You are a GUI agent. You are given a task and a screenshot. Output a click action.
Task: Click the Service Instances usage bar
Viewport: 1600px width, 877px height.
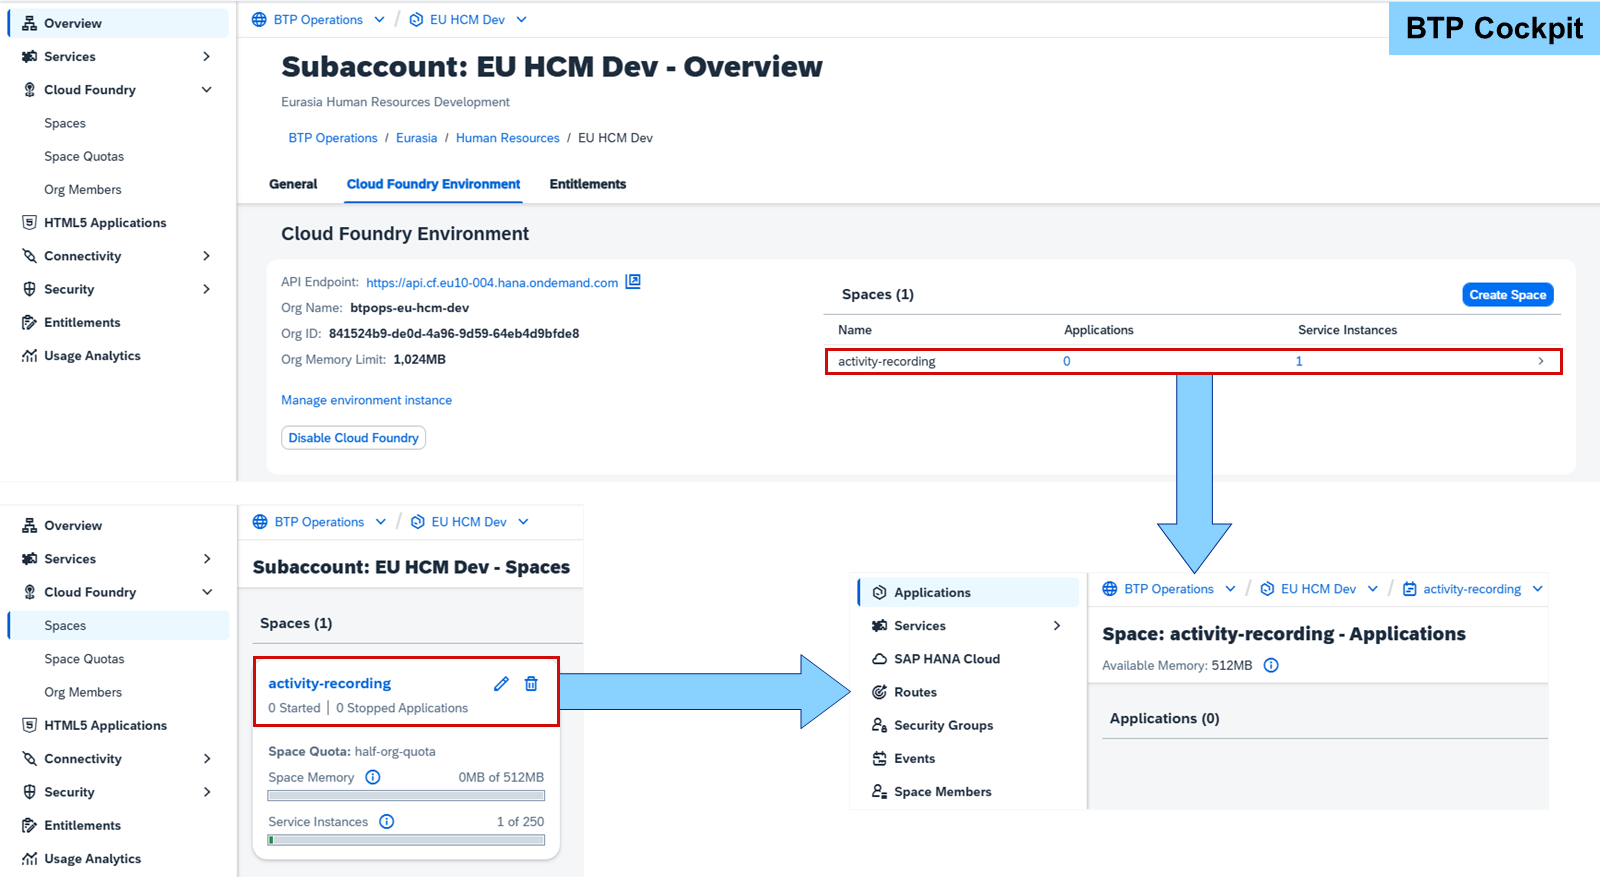coord(406,840)
